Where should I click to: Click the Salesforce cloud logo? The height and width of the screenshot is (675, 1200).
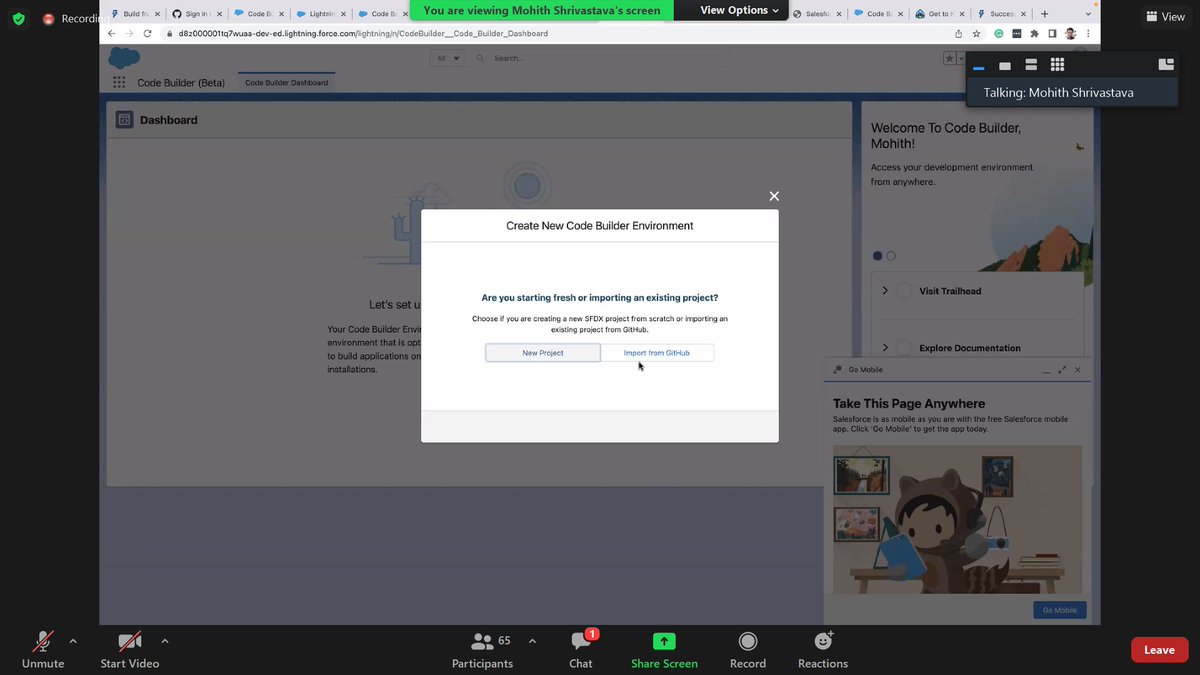[x=124, y=58]
